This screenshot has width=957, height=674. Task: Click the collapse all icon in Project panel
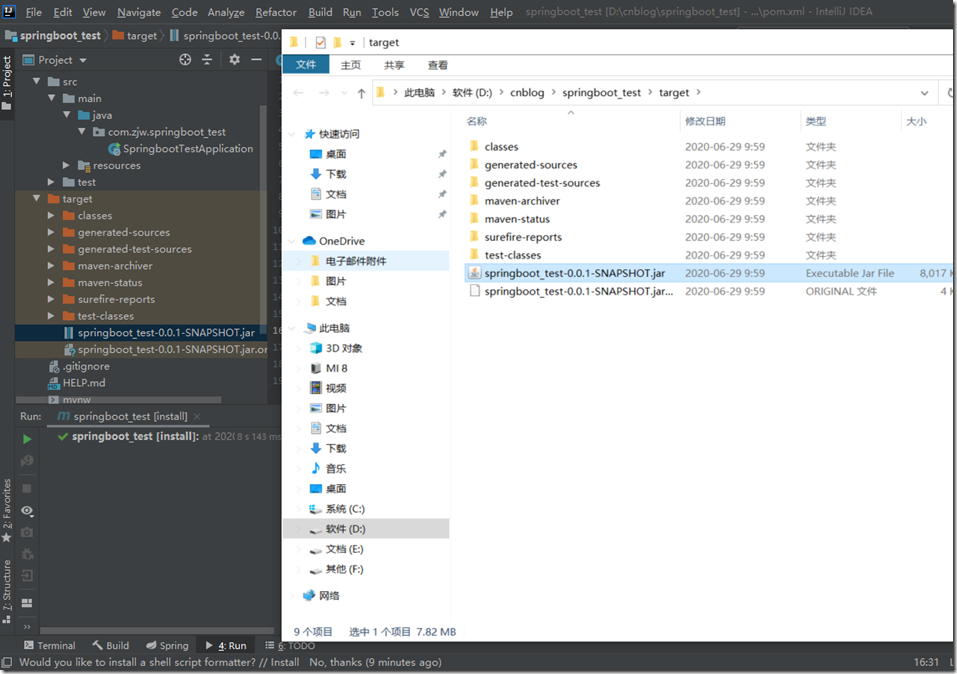point(207,59)
